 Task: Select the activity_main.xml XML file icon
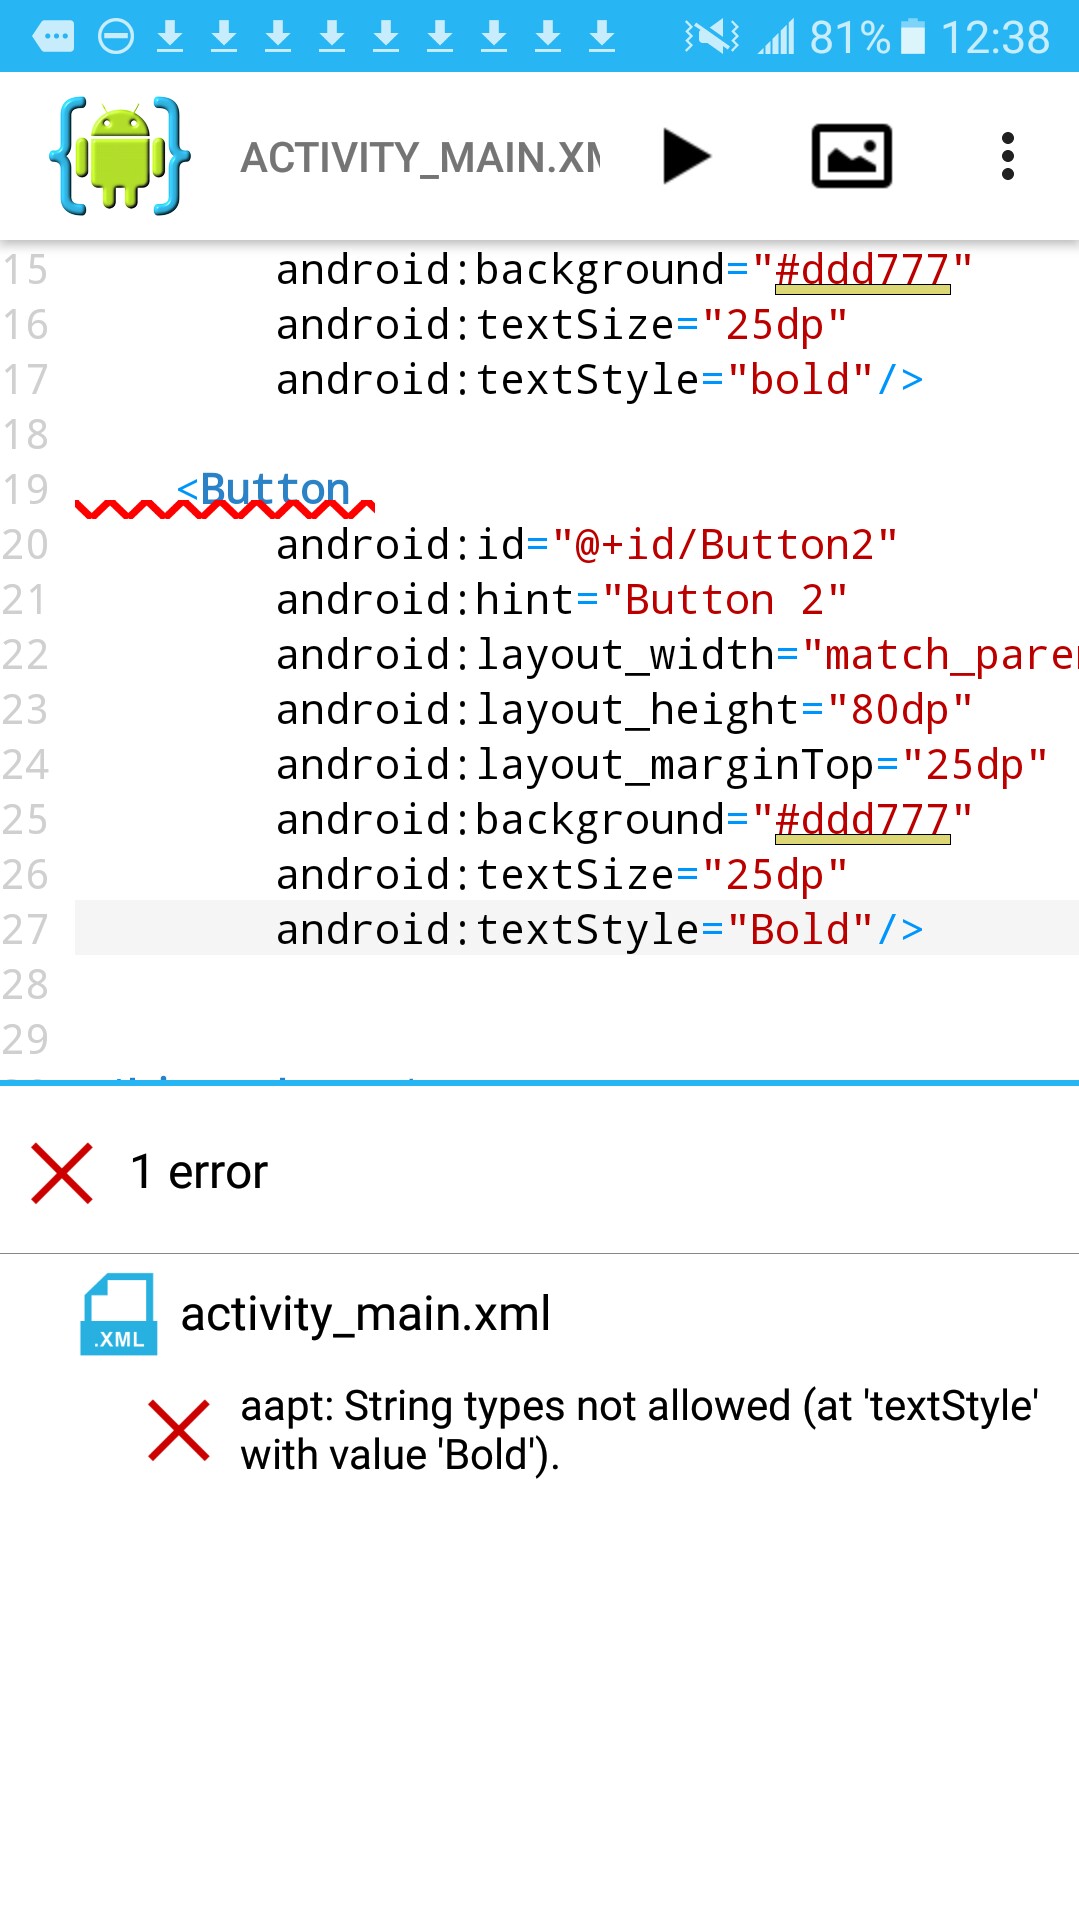click(118, 1314)
